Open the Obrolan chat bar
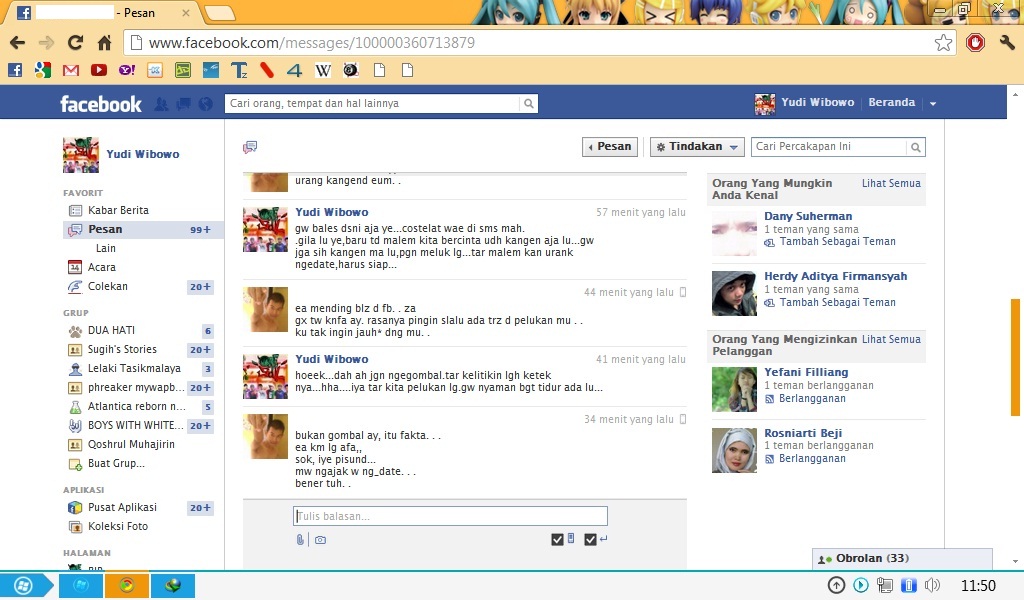1024x600 pixels. point(902,559)
